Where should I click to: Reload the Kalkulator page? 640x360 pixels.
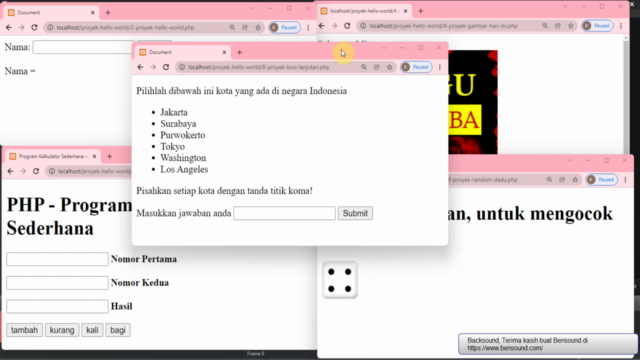(36, 171)
